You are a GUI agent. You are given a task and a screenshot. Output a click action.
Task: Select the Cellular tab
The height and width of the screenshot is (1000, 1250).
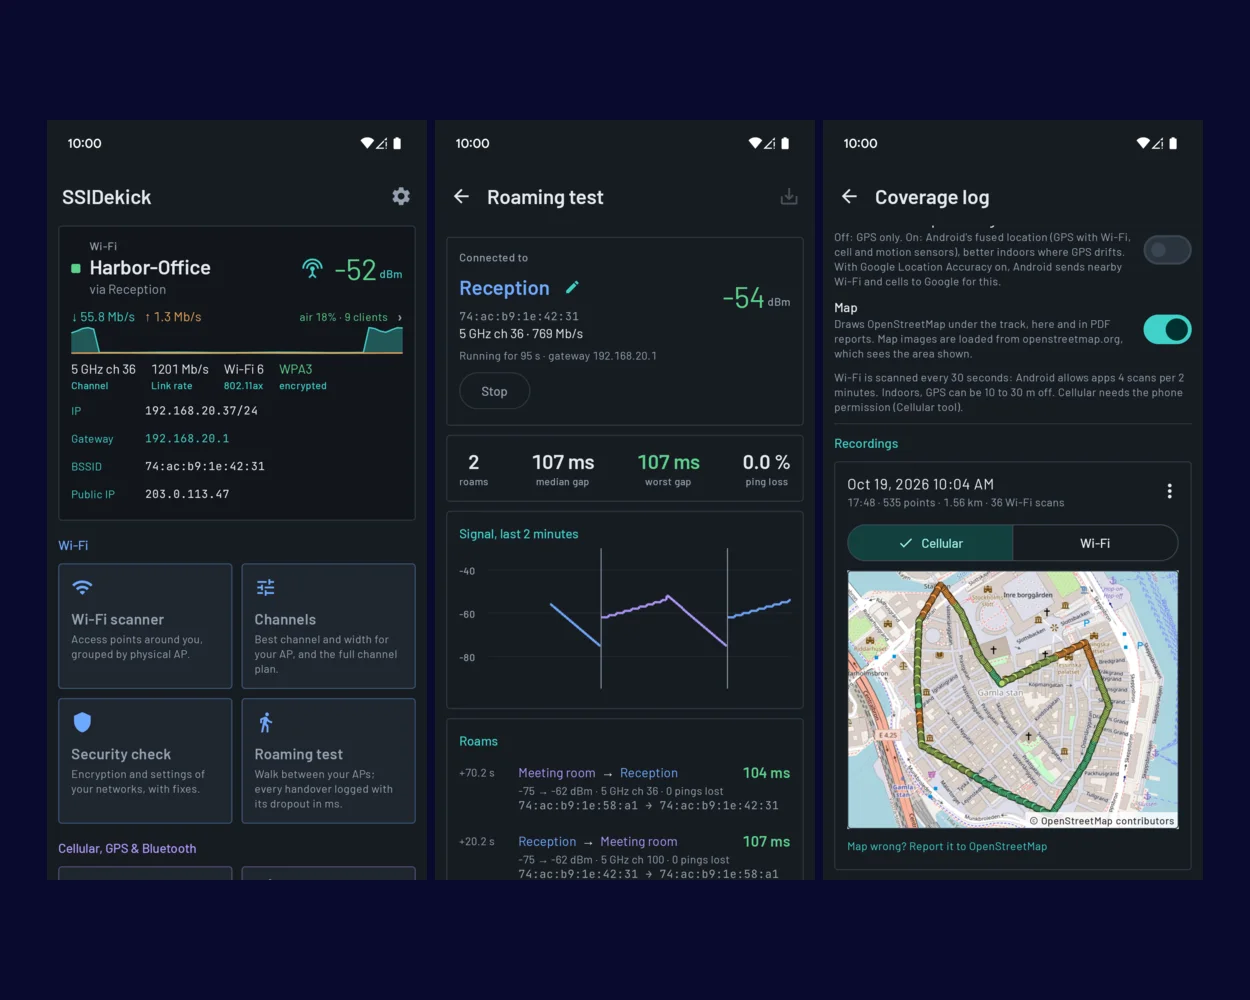coord(930,543)
